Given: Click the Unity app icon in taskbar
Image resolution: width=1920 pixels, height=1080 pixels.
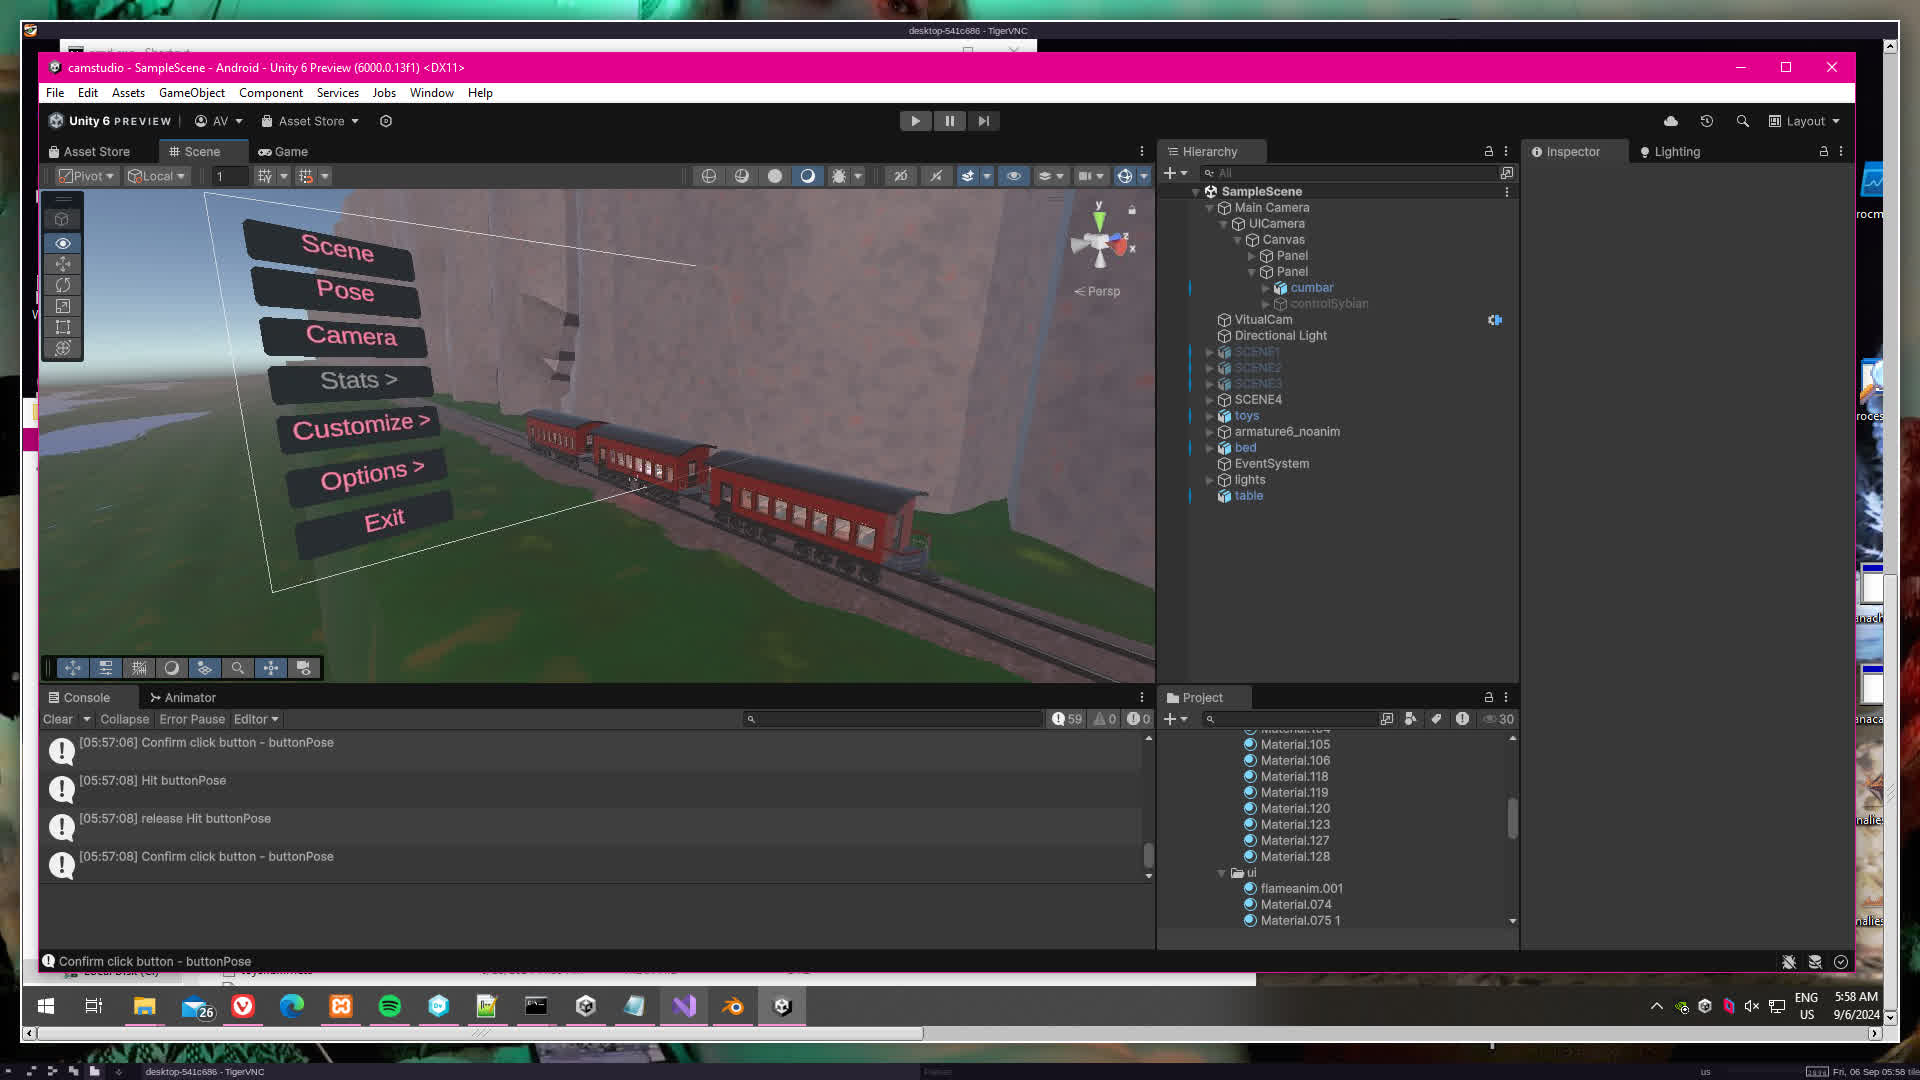Looking at the screenshot, I should (783, 1006).
